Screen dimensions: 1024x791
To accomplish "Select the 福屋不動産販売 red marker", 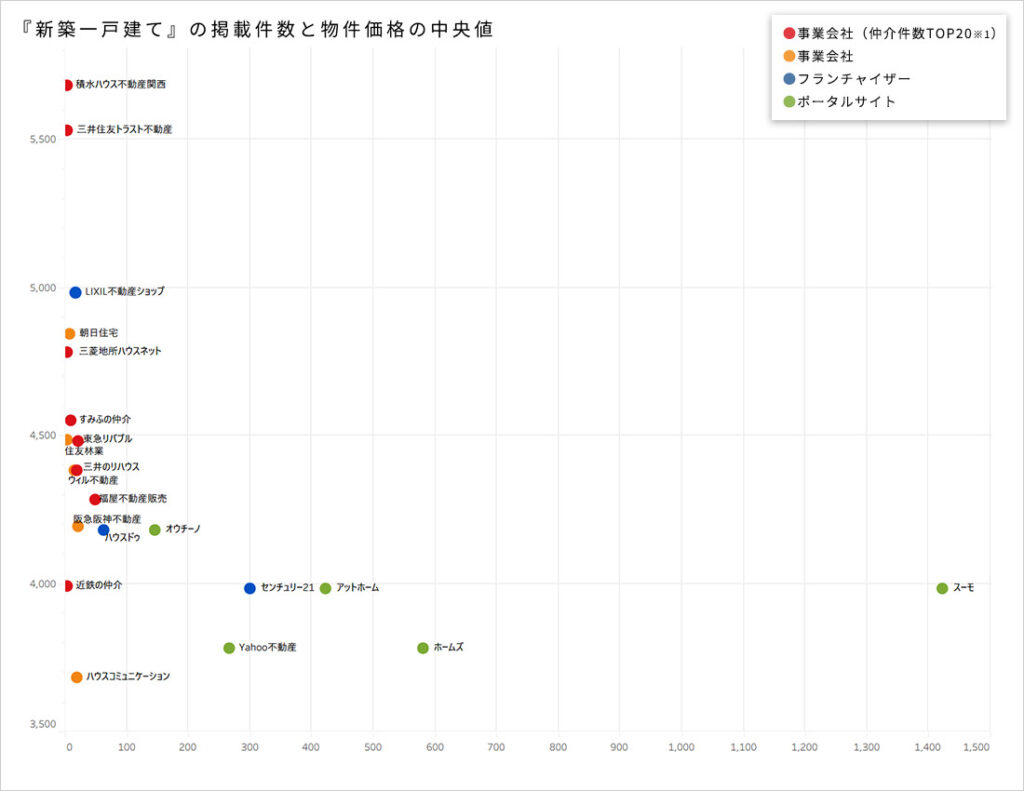I will [x=95, y=499].
